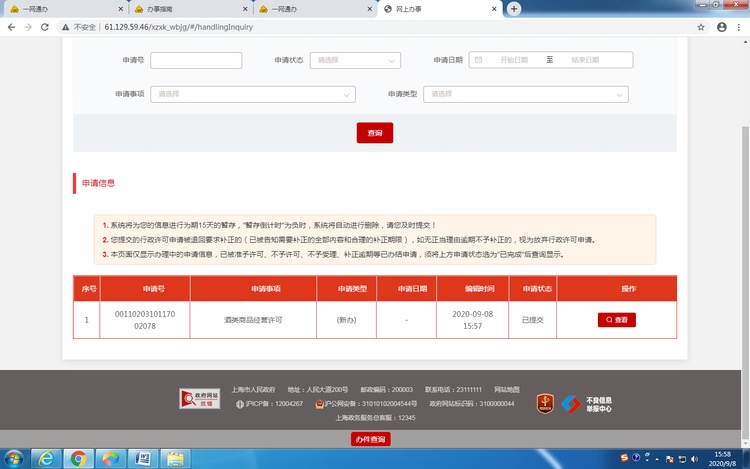Click the 政府网站找错 badge icon

[x=200, y=399]
